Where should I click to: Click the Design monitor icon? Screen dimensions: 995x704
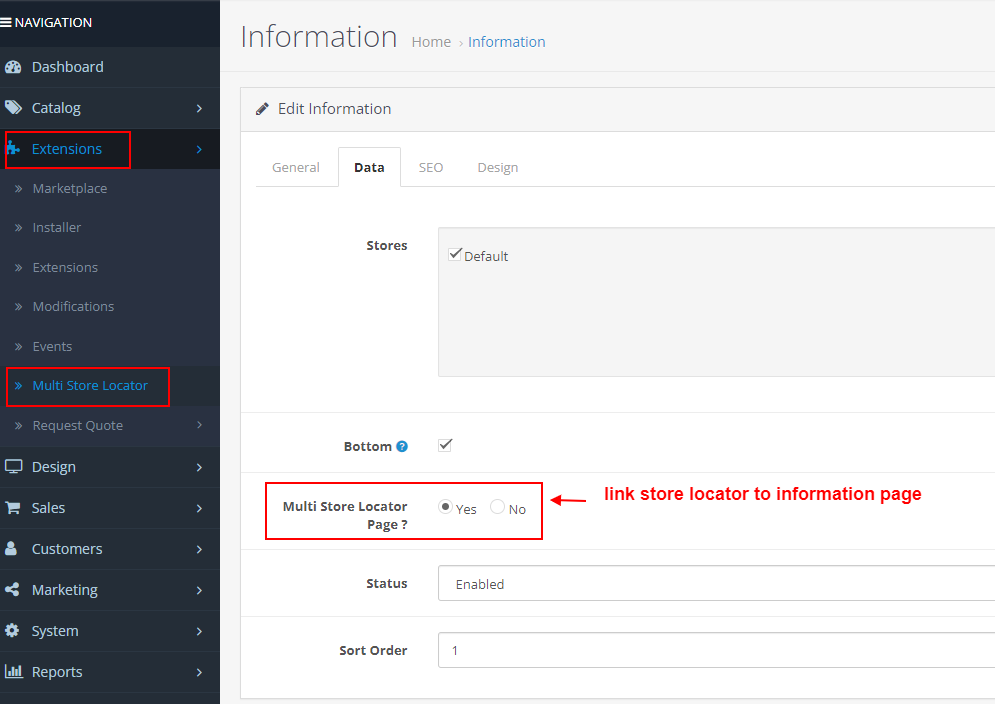pos(13,467)
